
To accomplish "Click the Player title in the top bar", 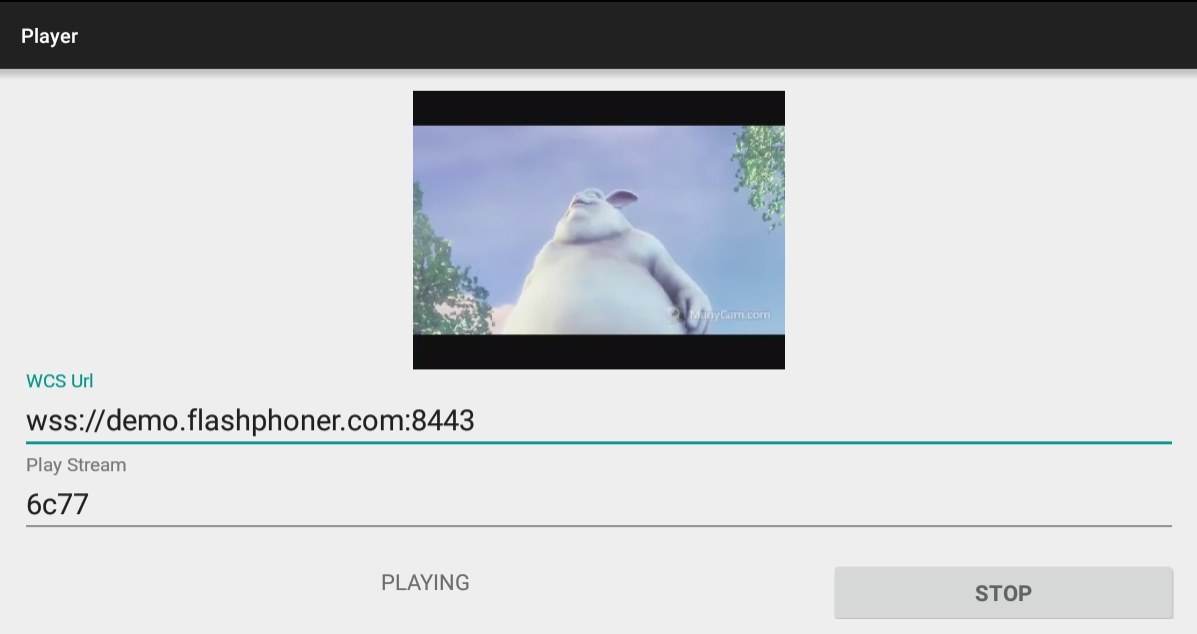I will [x=50, y=36].
